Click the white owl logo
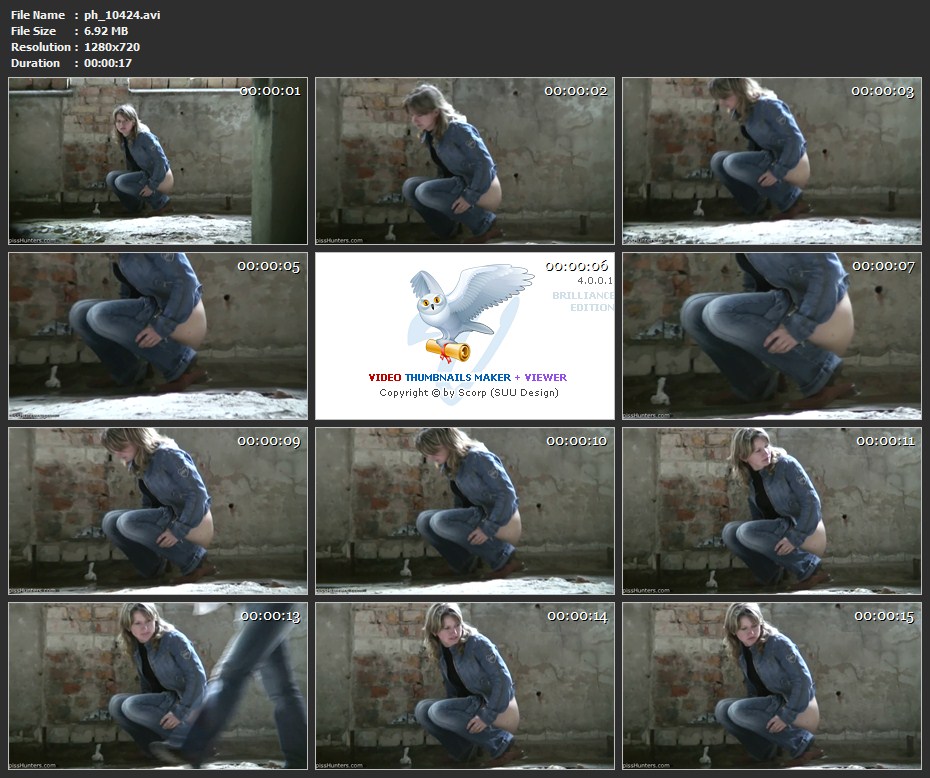The height and width of the screenshot is (778, 930). click(455, 305)
